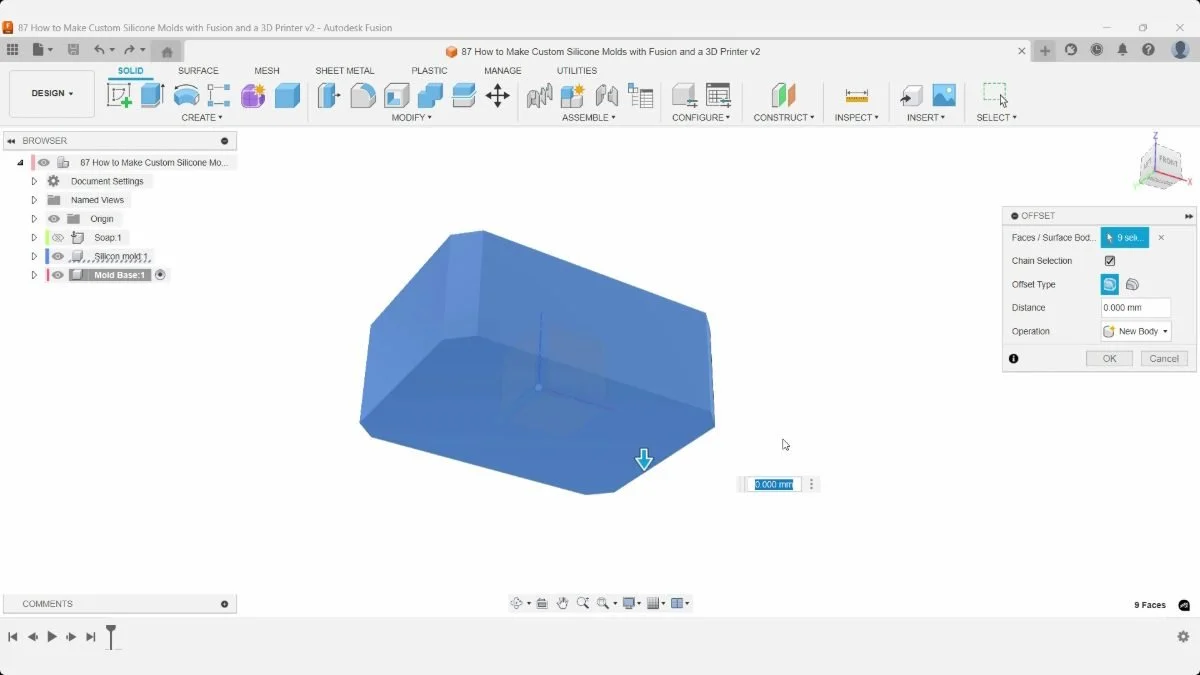Show the hidden Soap:1 component
The height and width of the screenshot is (675, 1200).
coord(57,238)
